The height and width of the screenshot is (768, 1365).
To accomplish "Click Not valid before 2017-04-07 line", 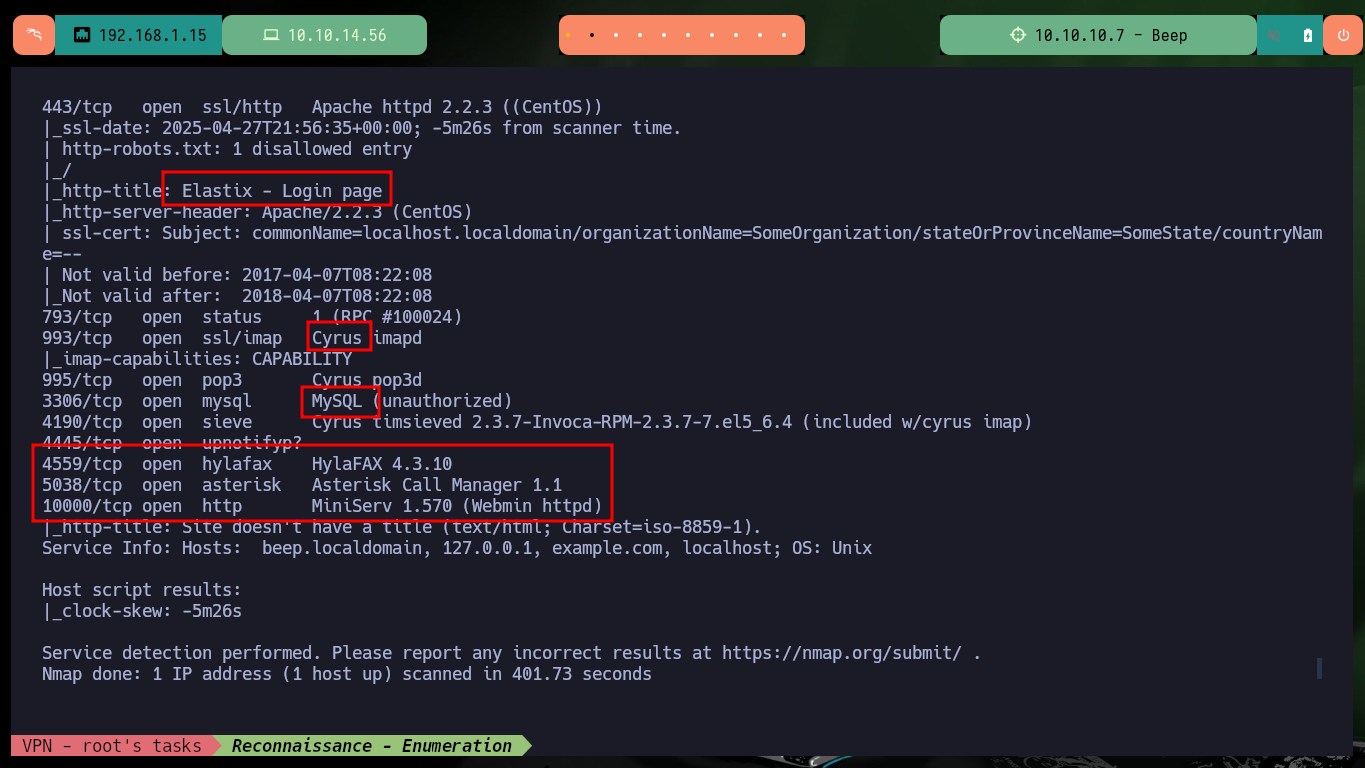I will 237,275.
